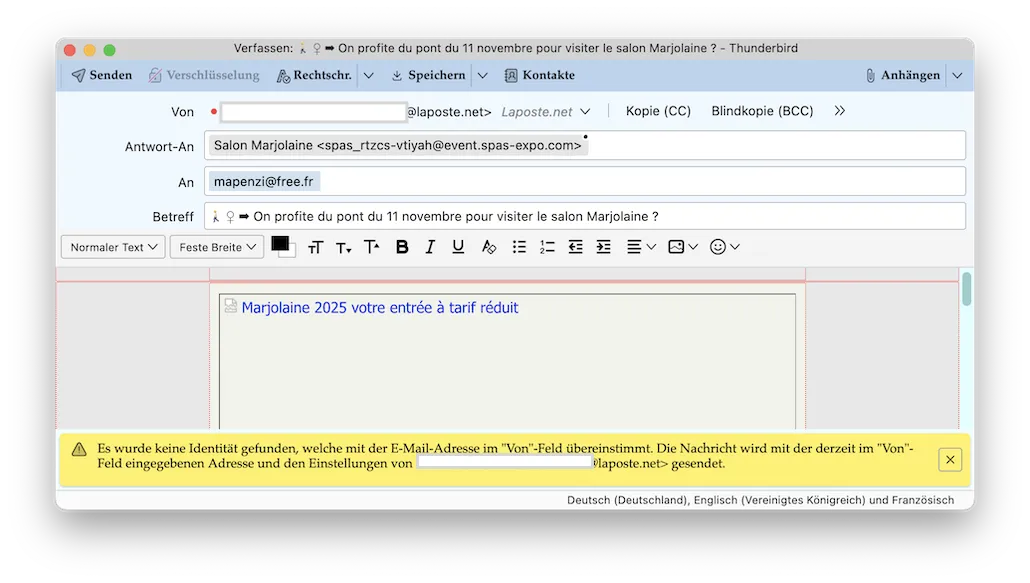
Task: Open the emoji insert dropdown
Action: tap(724, 247)
